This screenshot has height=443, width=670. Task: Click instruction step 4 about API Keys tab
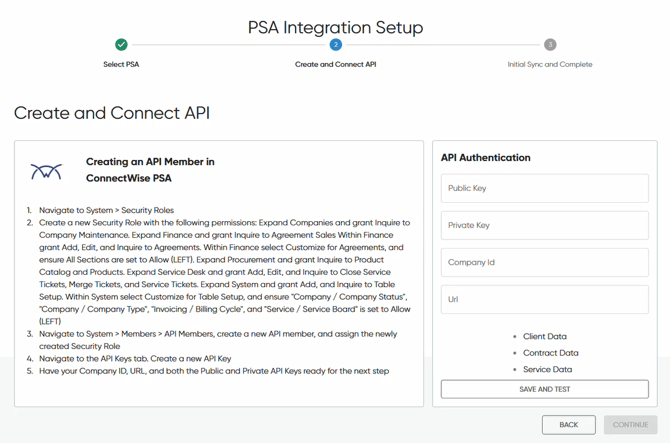[x=135, y=358]
